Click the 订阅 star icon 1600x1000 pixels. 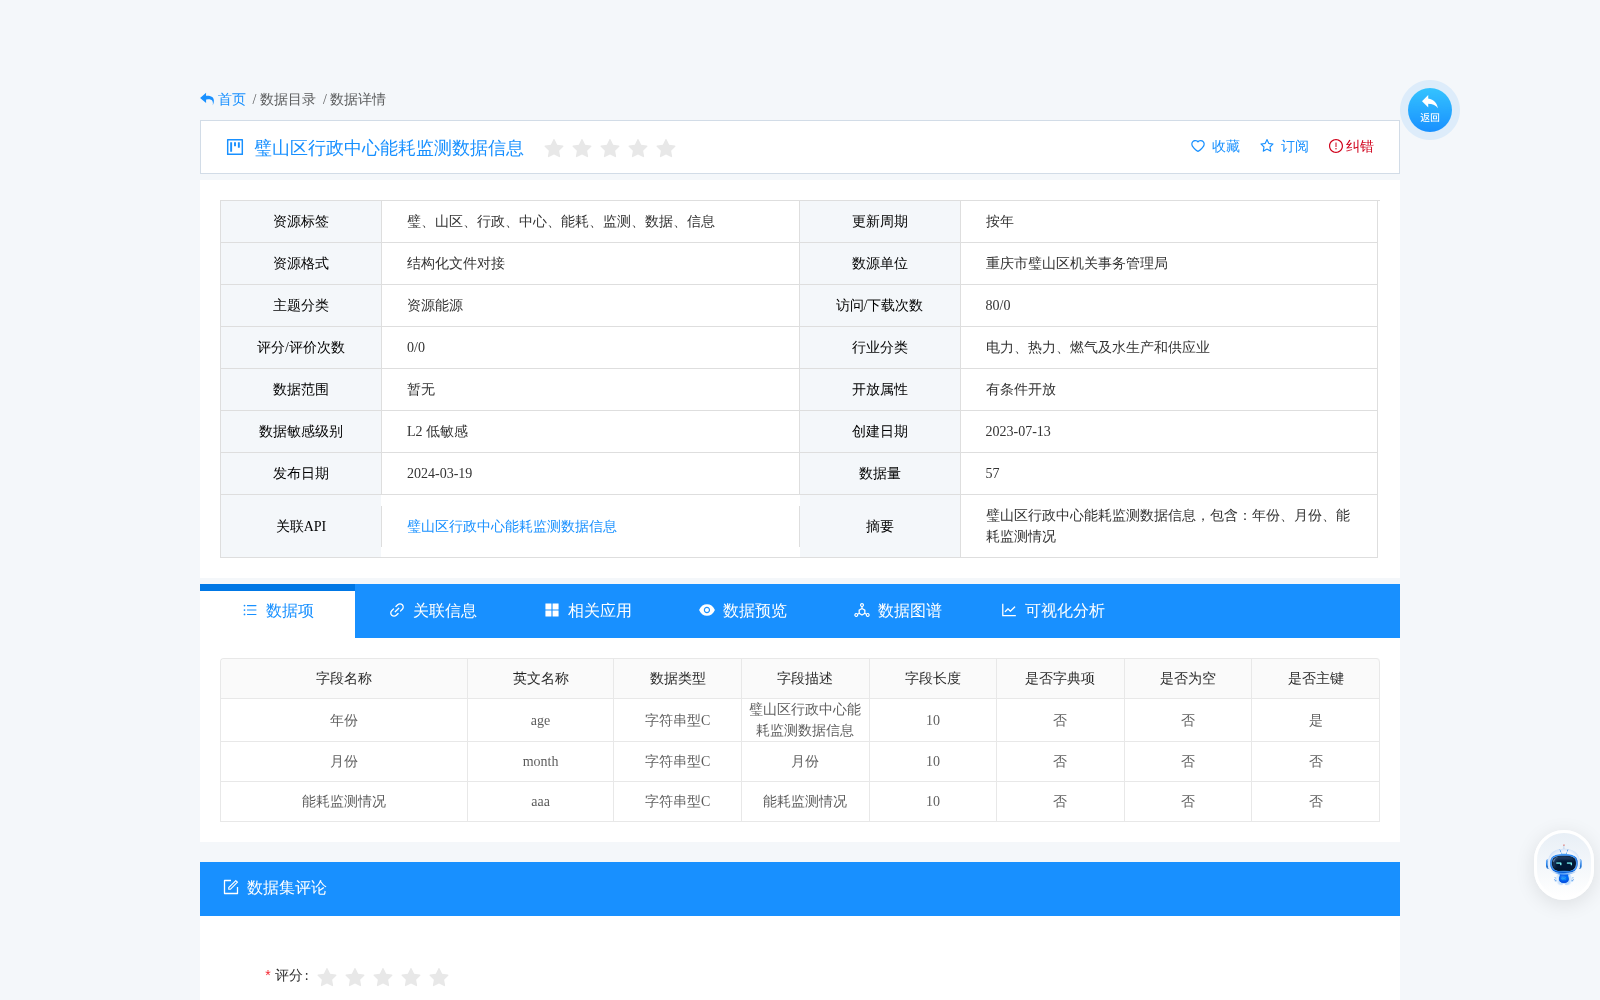(1267, 146)
